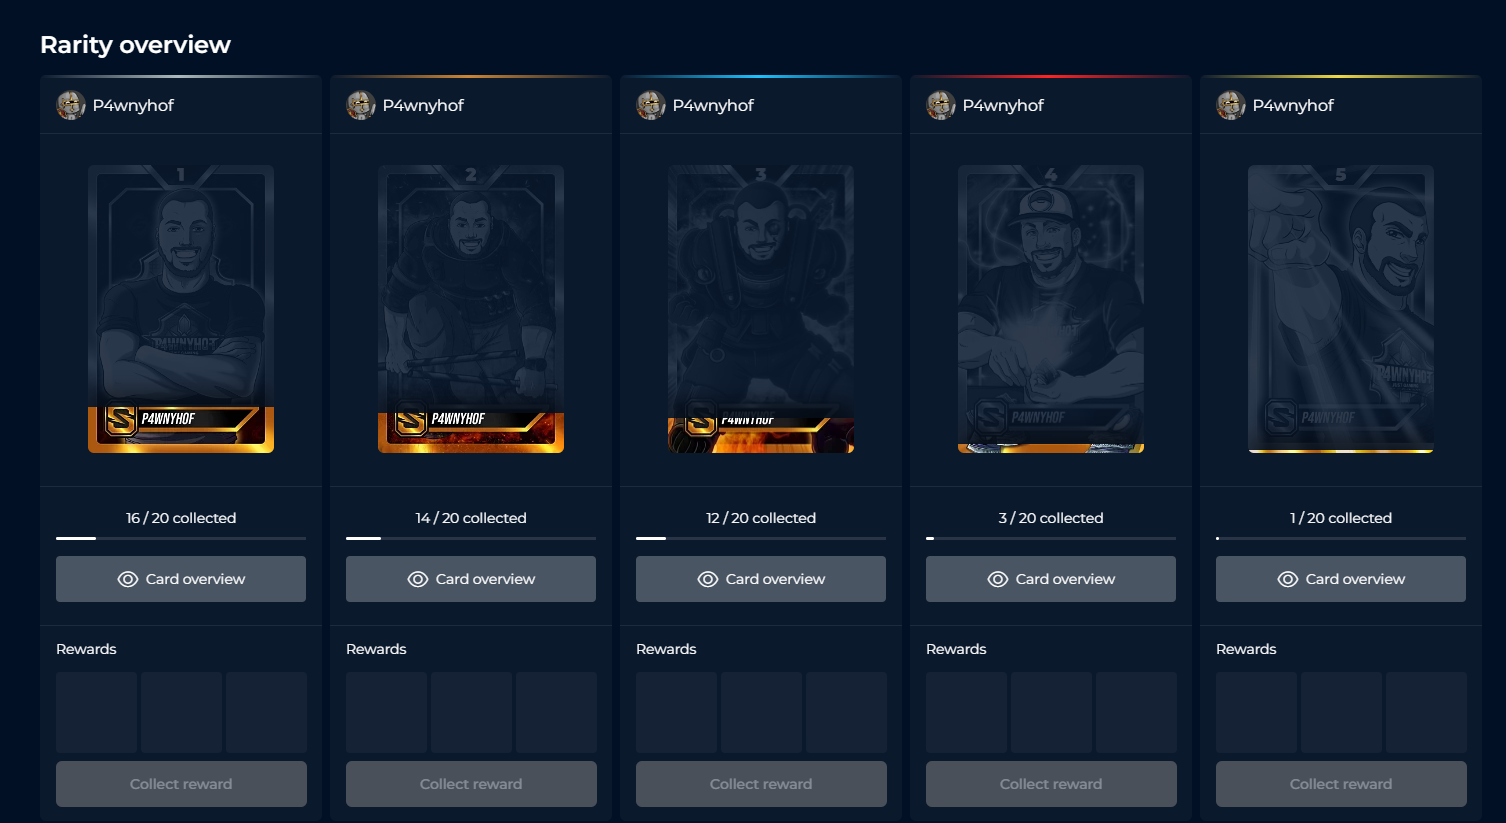Click the P4wnyhof avatar in second column
The width and height of the screenshot is (1506, 823).
(x=361, y=105)
